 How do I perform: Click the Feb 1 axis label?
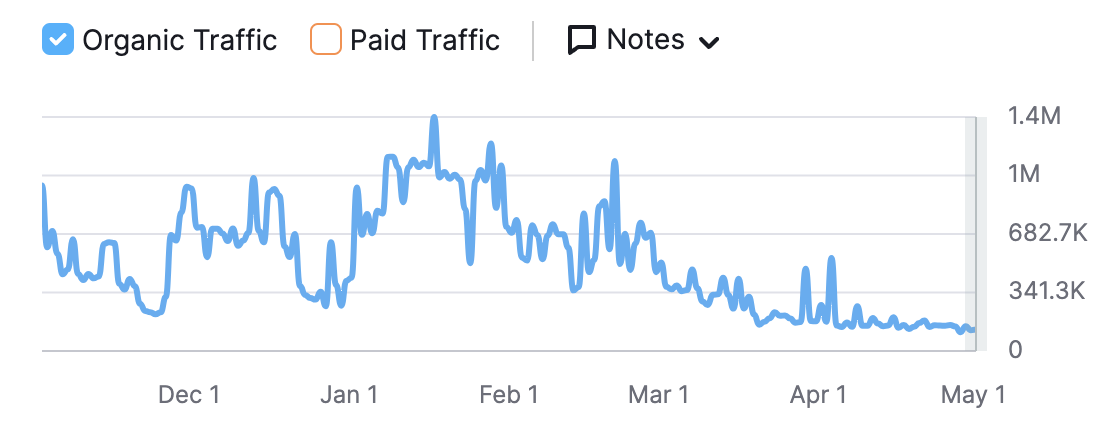(509, 395)
